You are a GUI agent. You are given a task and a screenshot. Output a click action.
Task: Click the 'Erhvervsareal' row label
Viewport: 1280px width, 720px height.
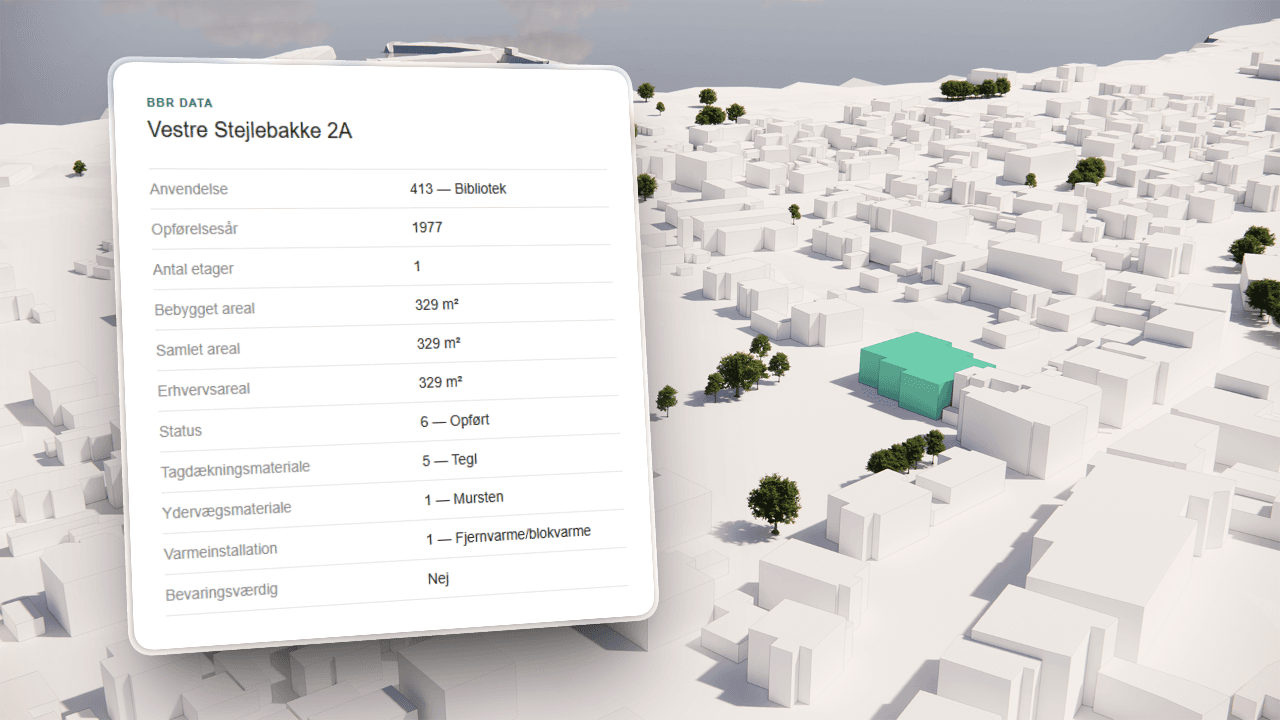pyautogui.click(x=204, y=390)
